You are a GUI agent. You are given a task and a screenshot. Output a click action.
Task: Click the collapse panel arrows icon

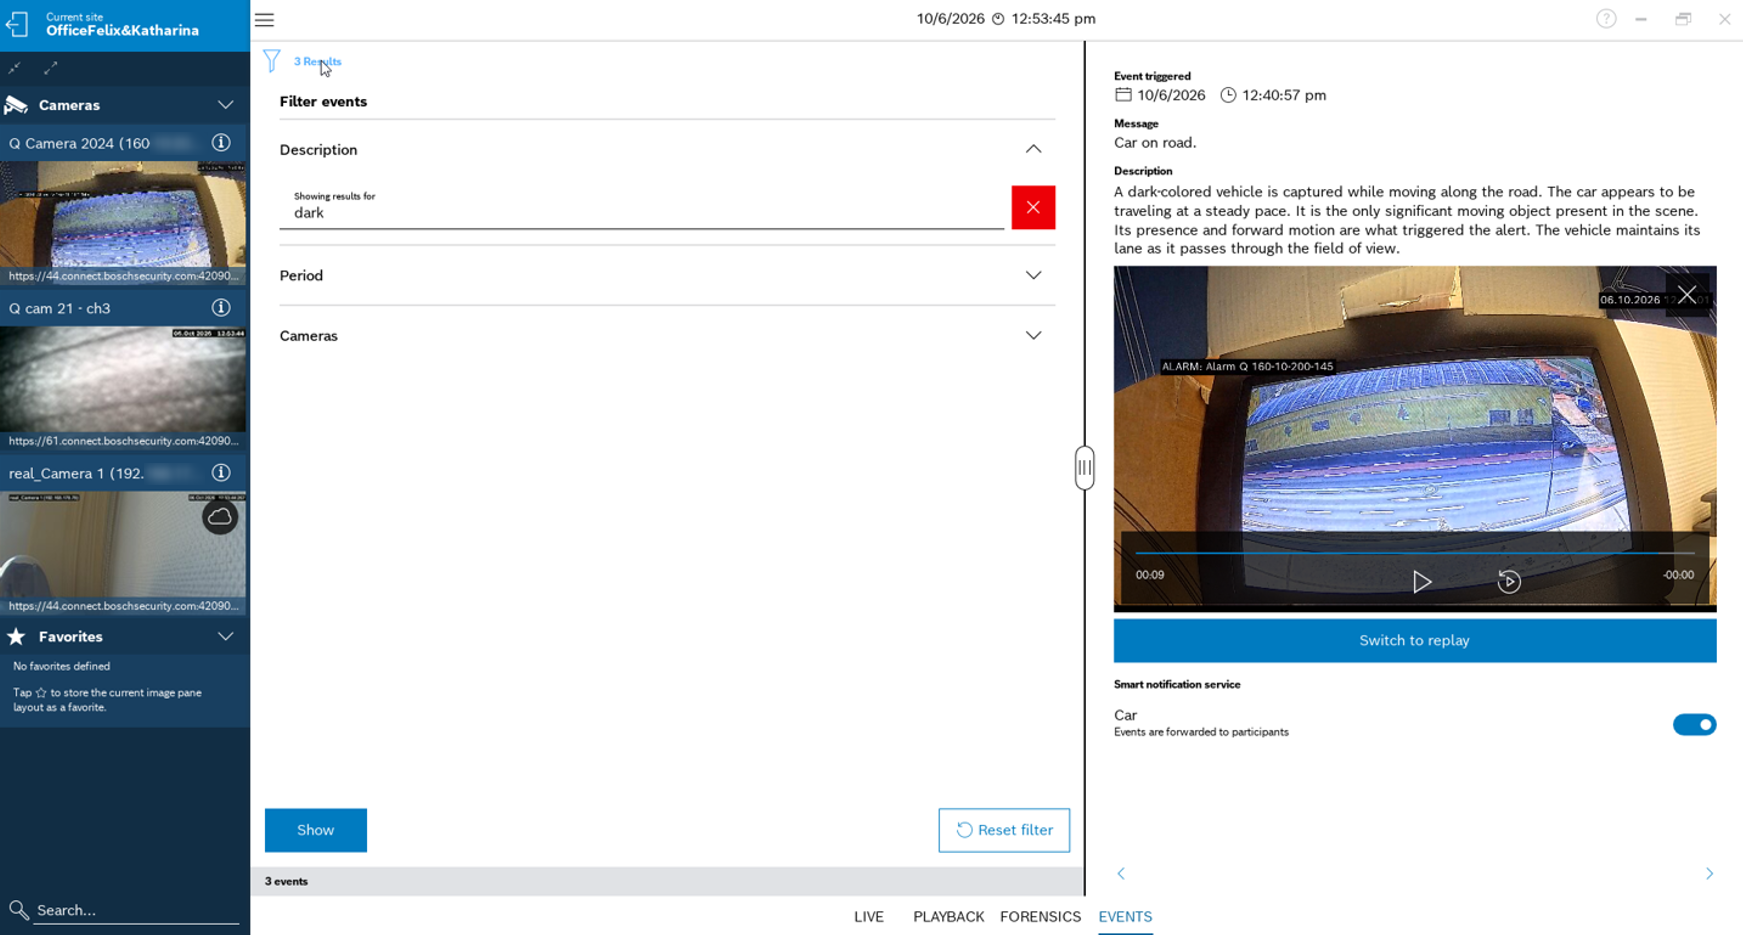point(15,68)
